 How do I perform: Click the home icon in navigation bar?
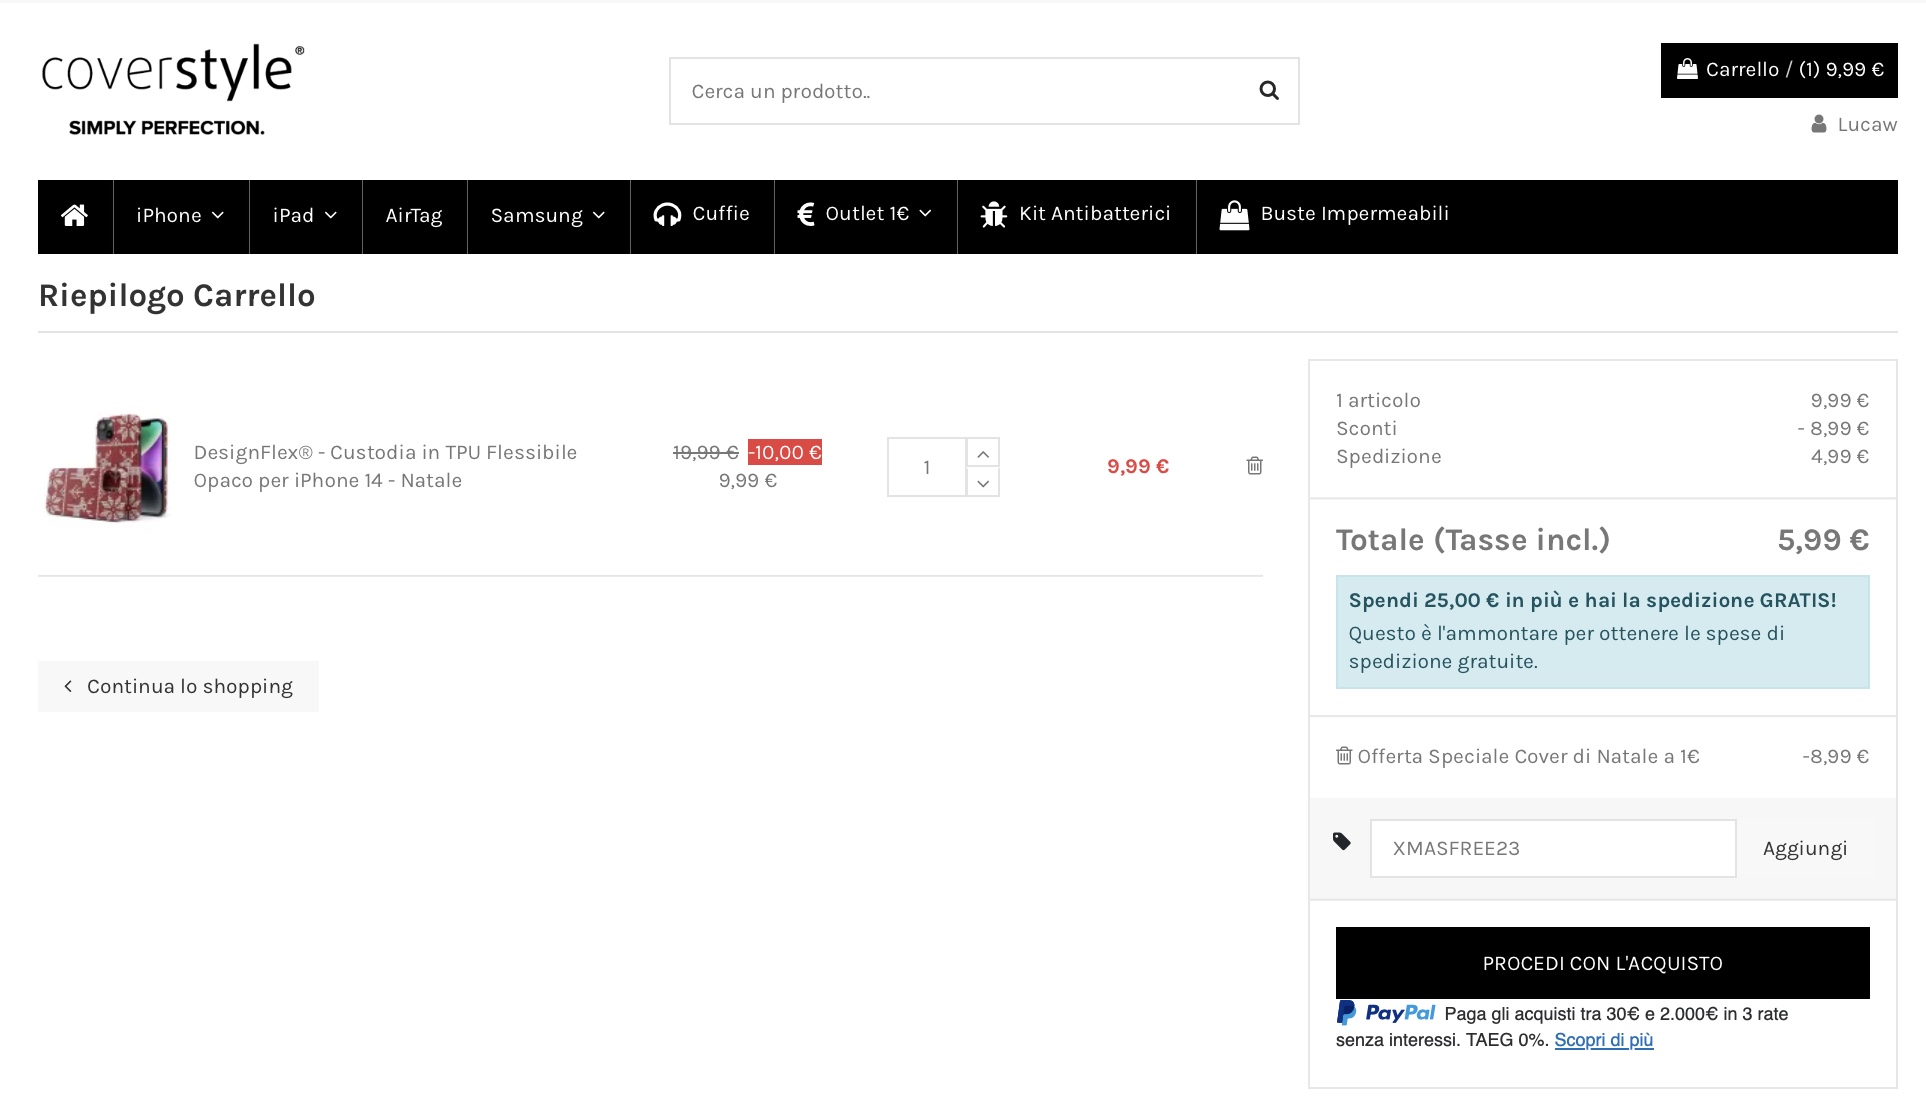(75, 215)
